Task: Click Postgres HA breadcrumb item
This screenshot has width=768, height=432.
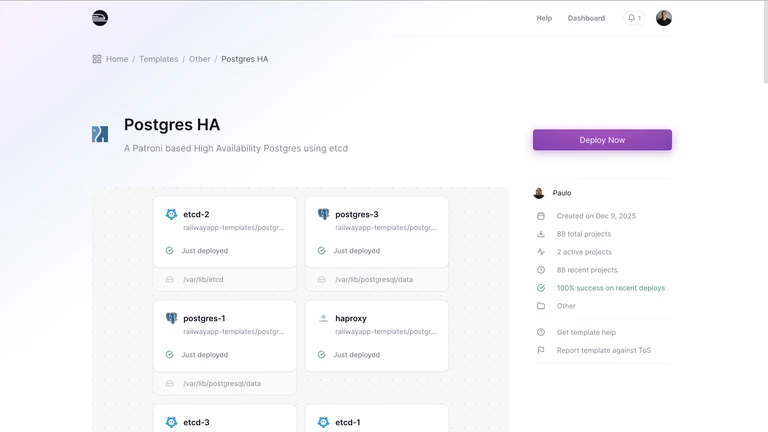Action: 245,59
